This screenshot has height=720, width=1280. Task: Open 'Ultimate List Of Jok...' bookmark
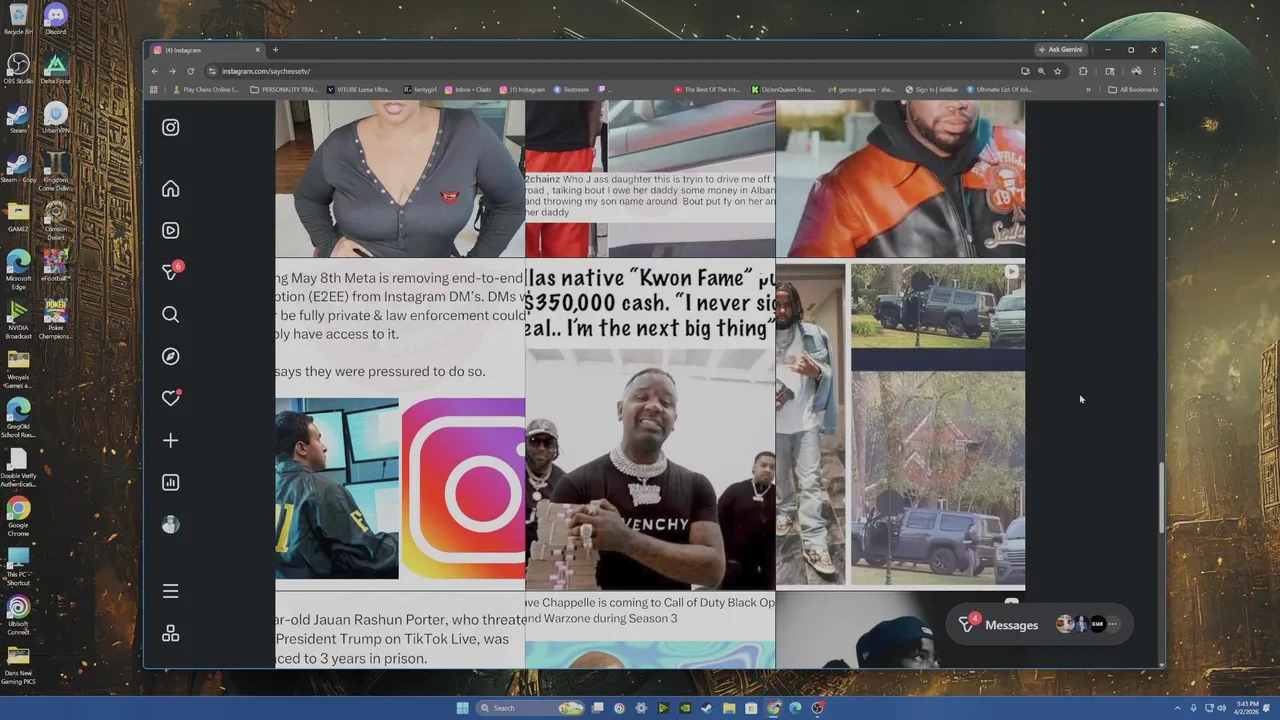(x=1000, y=90)
